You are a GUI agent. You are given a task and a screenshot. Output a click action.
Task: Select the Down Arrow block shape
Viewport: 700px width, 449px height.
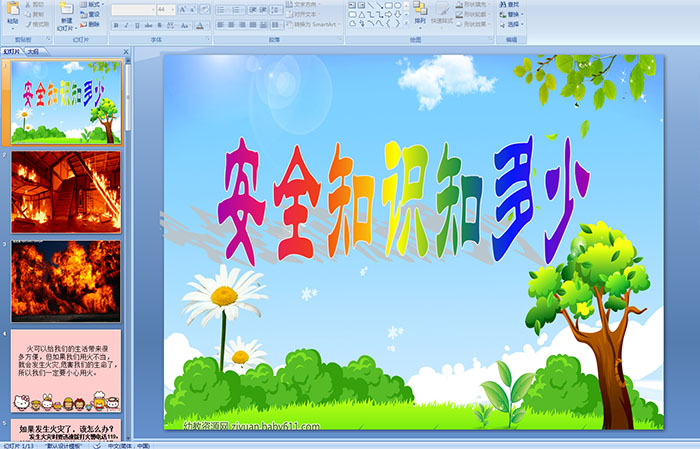point(397,14)
